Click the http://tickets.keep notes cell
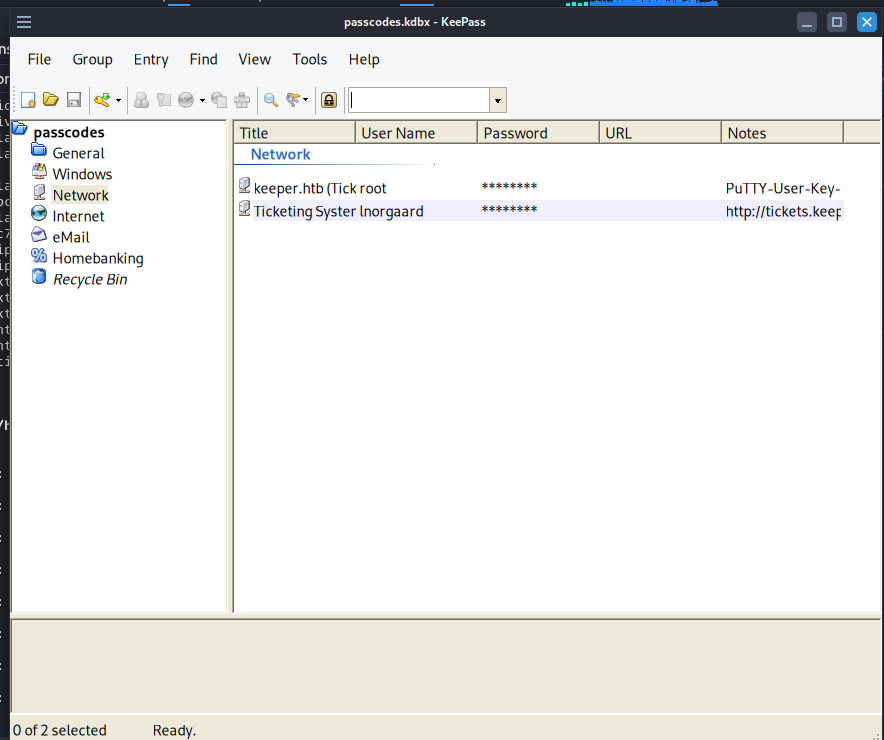The height and width of the screenshot is (740, 884). pyautogui.click(x=783, y=211)
